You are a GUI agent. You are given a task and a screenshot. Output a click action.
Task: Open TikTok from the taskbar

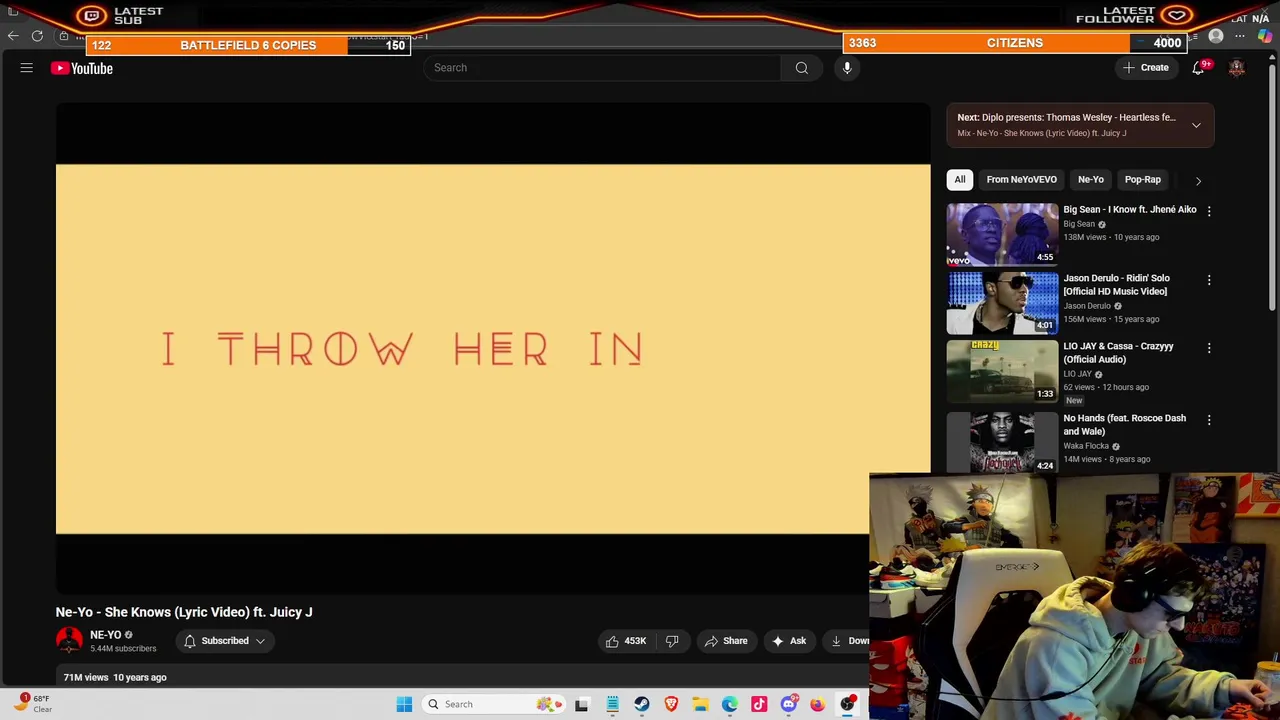(759, 704)
